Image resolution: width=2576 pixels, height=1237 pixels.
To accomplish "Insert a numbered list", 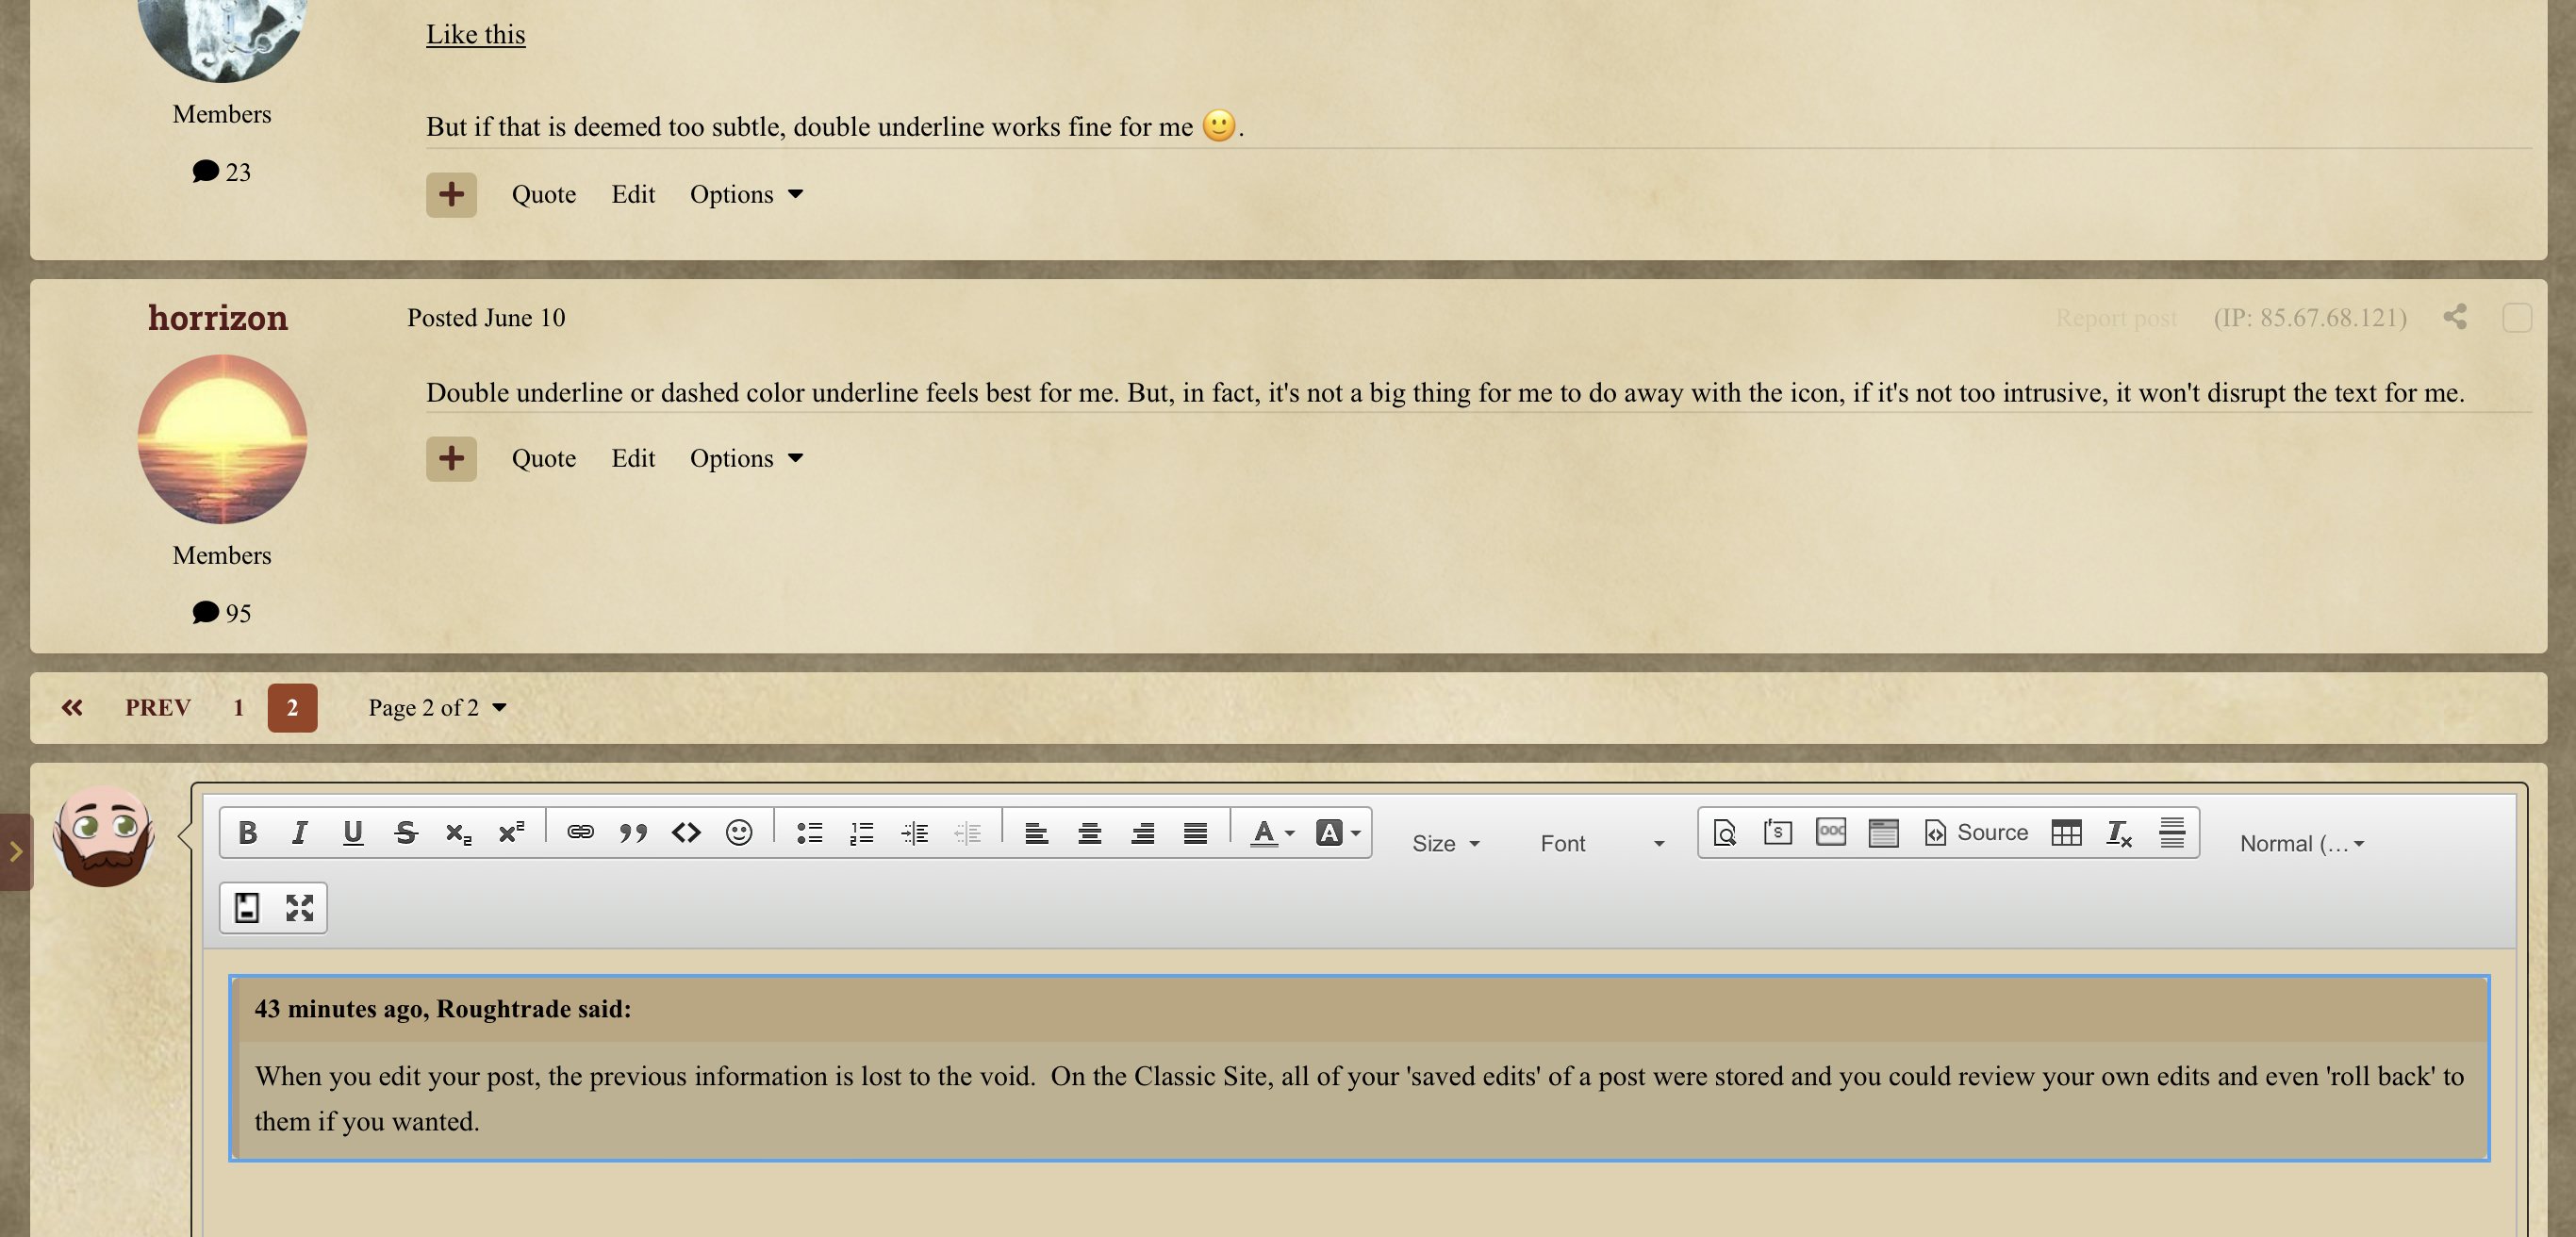I will tap(862, 832).
